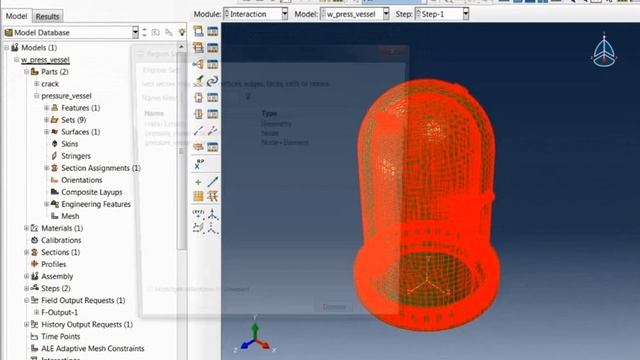Collapse the Parts (2) tree node
Screen dimensions: 640x360
coord(27,71)
